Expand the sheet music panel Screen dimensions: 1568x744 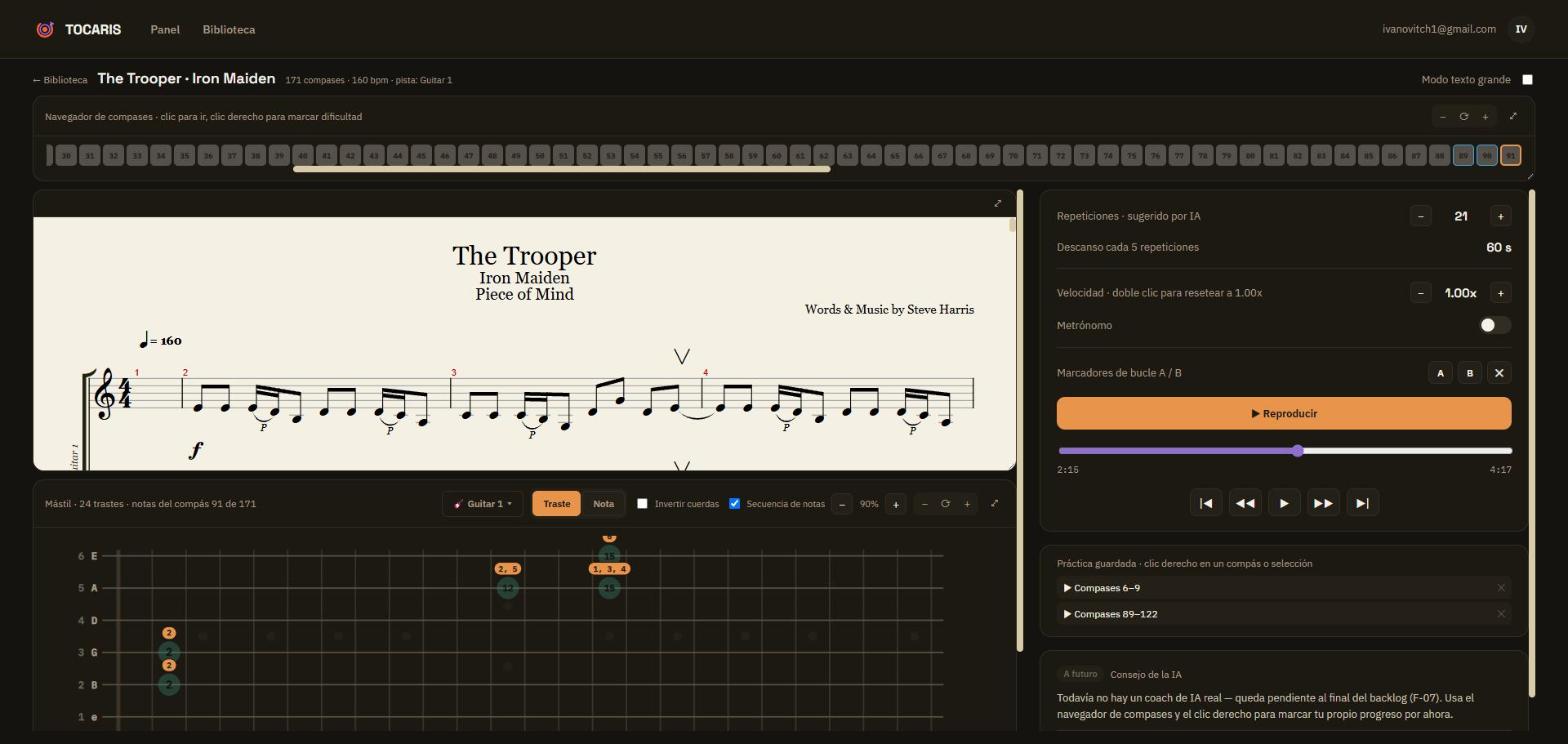click(997, 203)
